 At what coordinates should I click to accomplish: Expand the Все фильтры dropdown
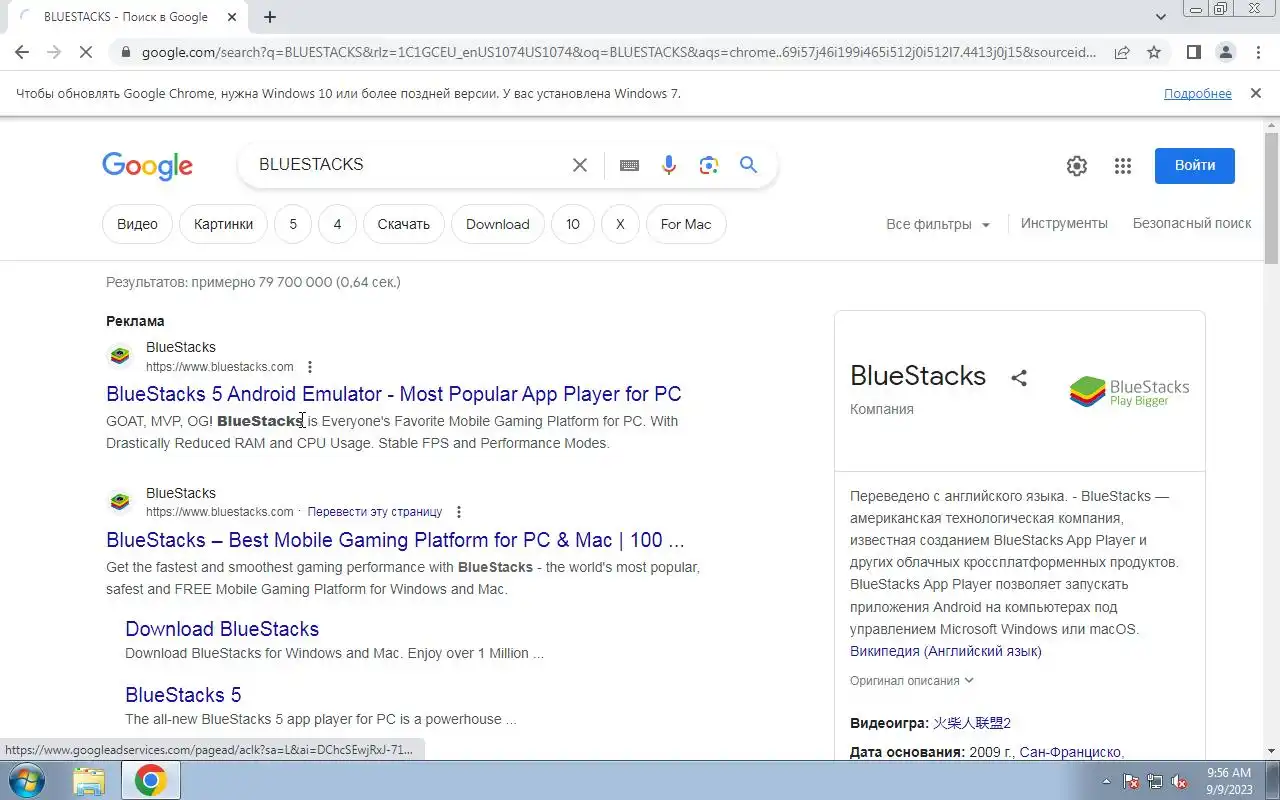pyautogui.click(x=938, y=224)
